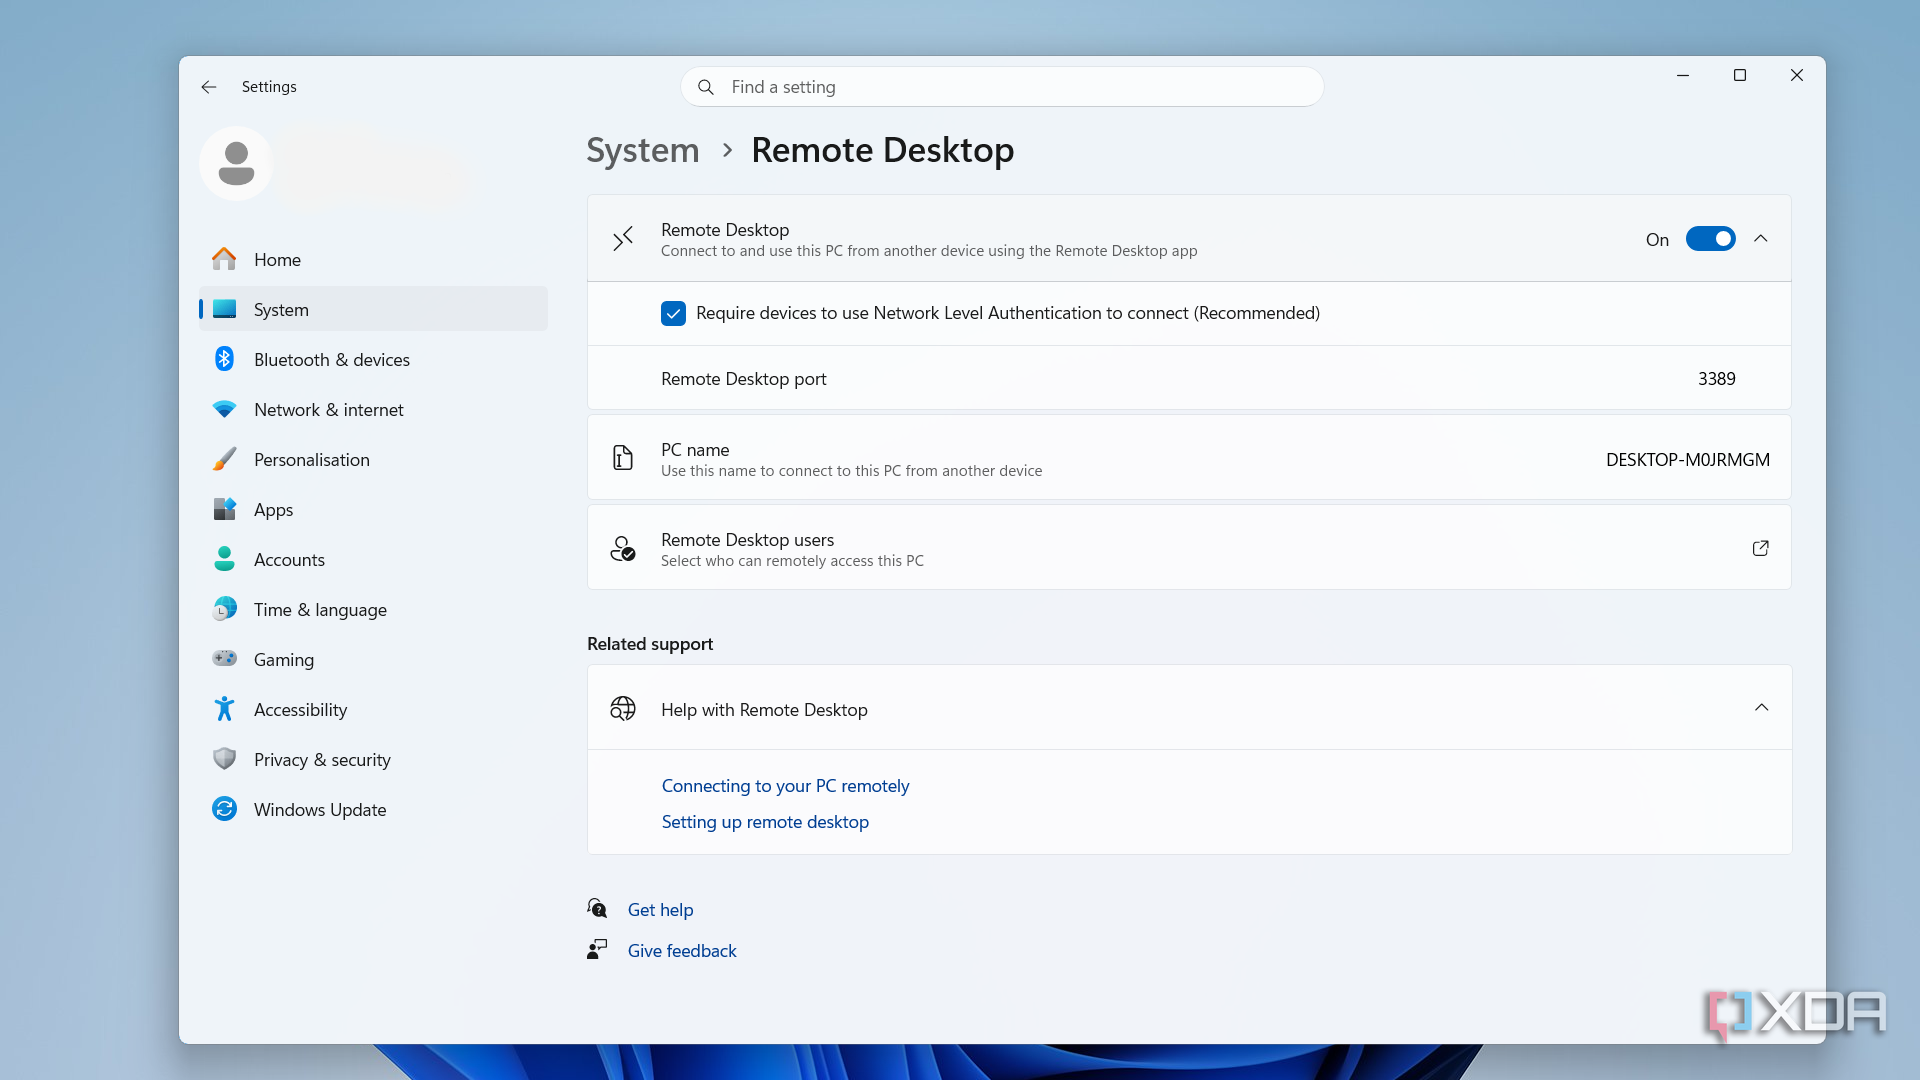Click the Get help headset icon
This screenshot has height=1080, width=1920.
click(x=597, y=909)
